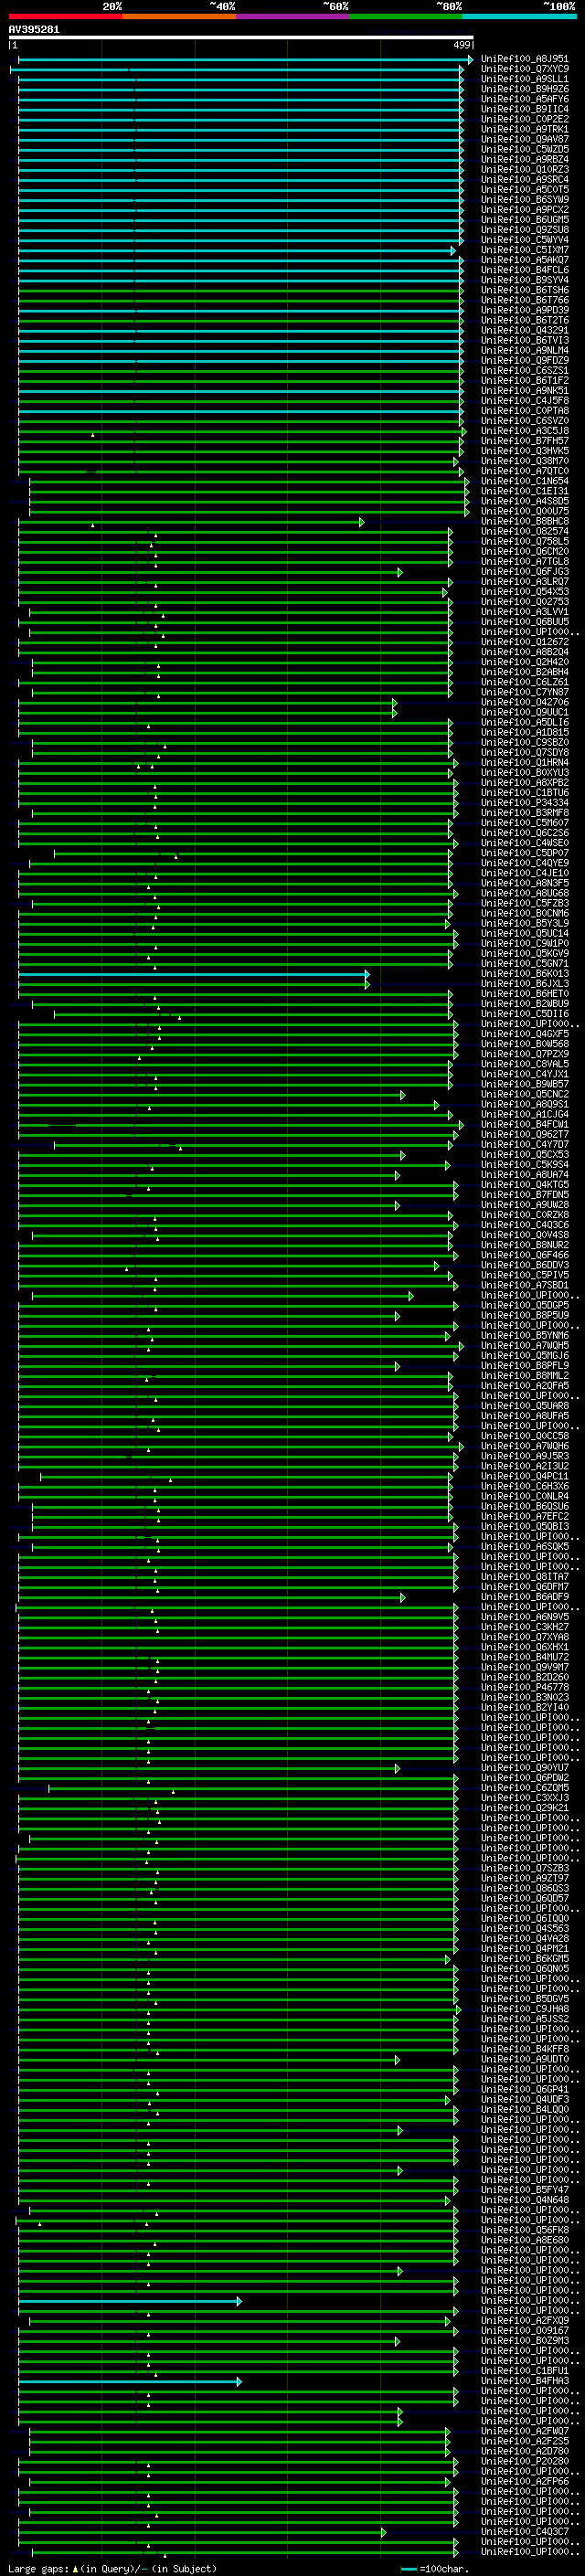Click label UniRef100_Q10RZ3
The height and width of the screenshot is (2576, 585).
tap(525, 170)
